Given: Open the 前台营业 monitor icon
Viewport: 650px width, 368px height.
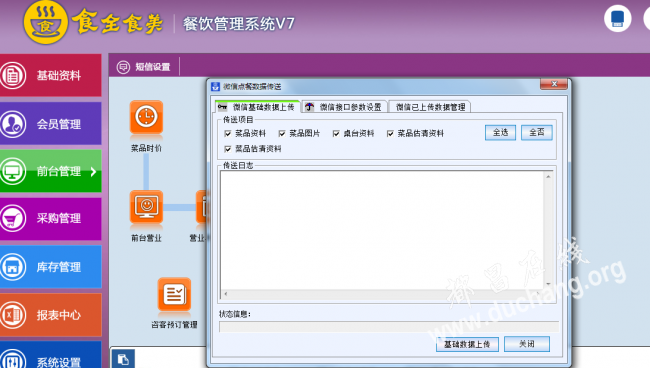Looking at the screenshot, I should (x=146, y=207).
